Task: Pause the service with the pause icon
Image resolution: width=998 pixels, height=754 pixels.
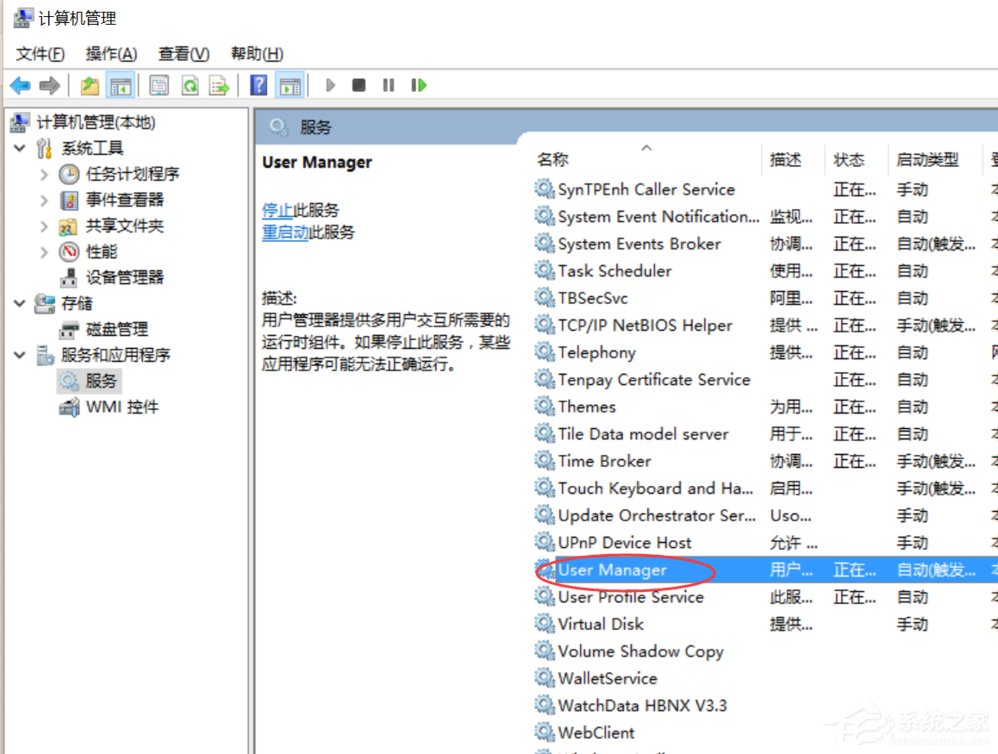Action: [x=387, y=85]
